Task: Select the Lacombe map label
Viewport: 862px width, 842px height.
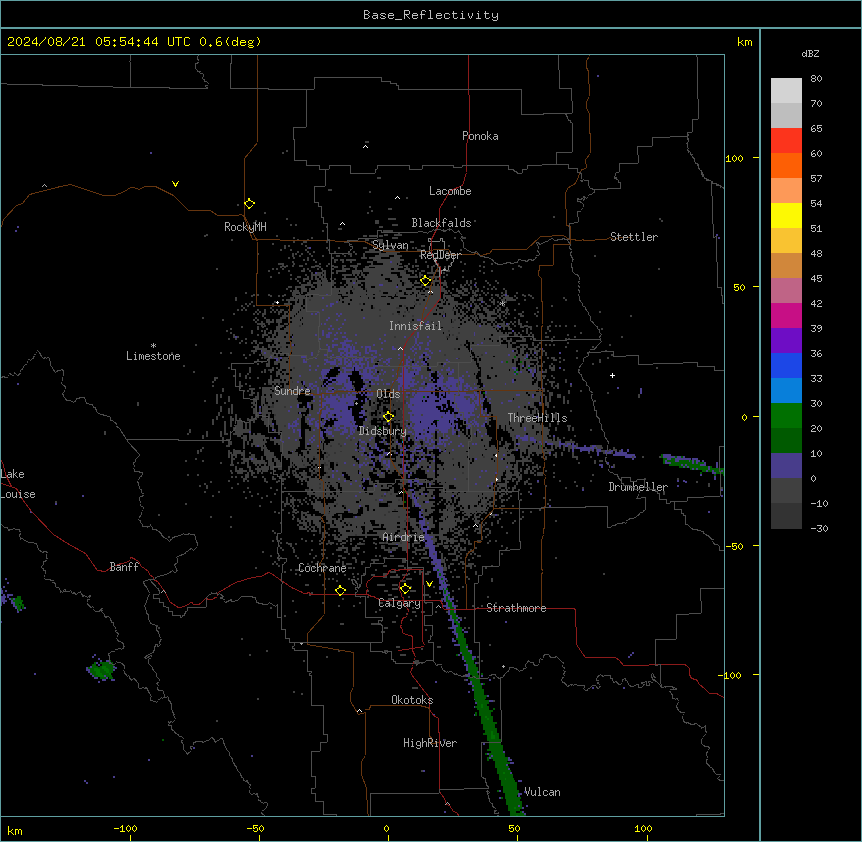Action: 450,191
